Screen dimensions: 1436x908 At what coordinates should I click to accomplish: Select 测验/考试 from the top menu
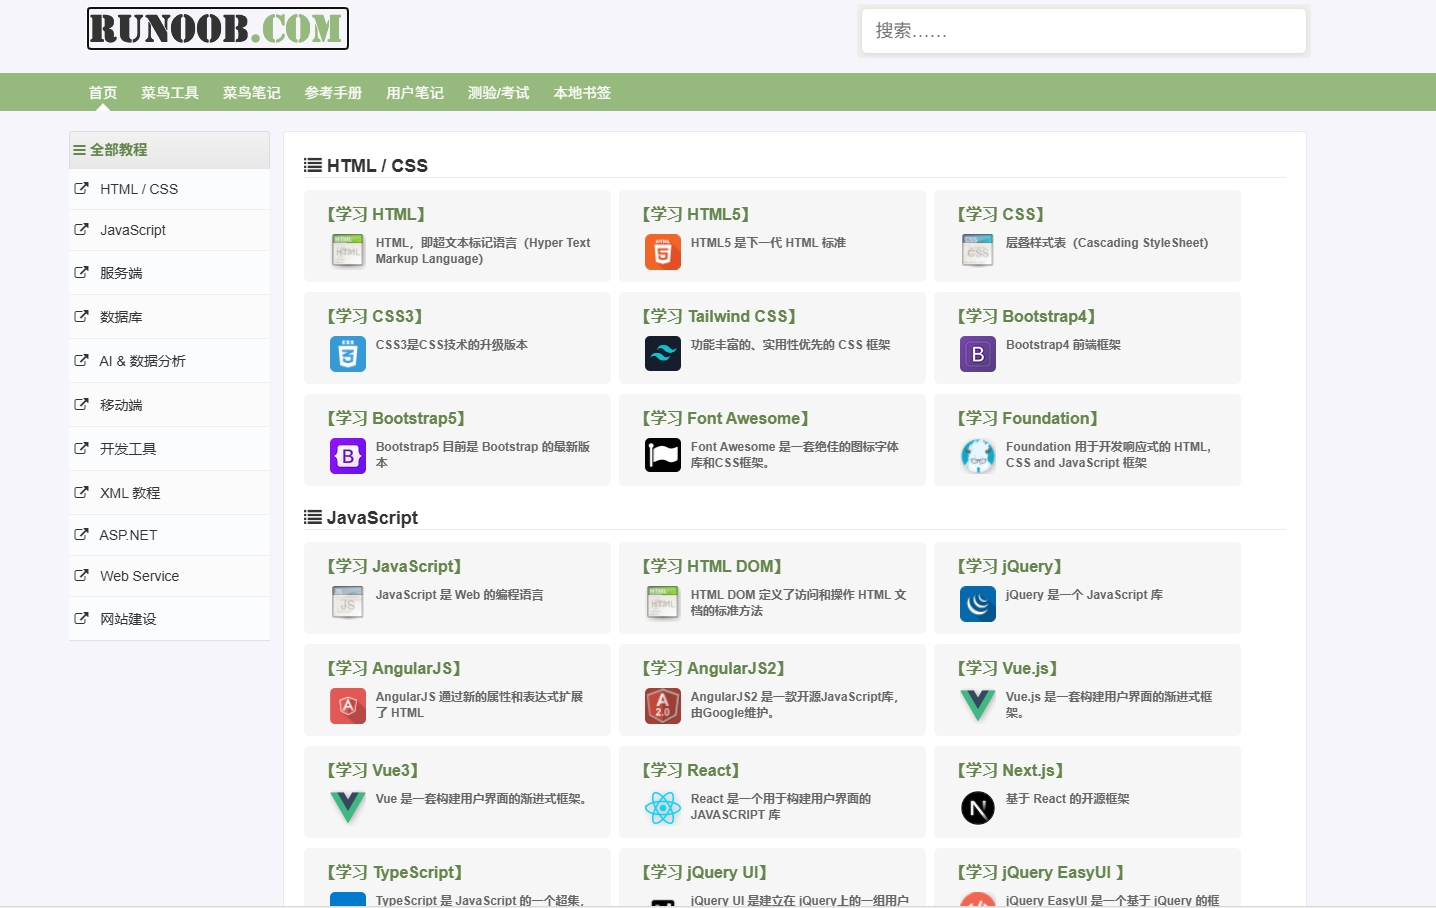point(498,93)
